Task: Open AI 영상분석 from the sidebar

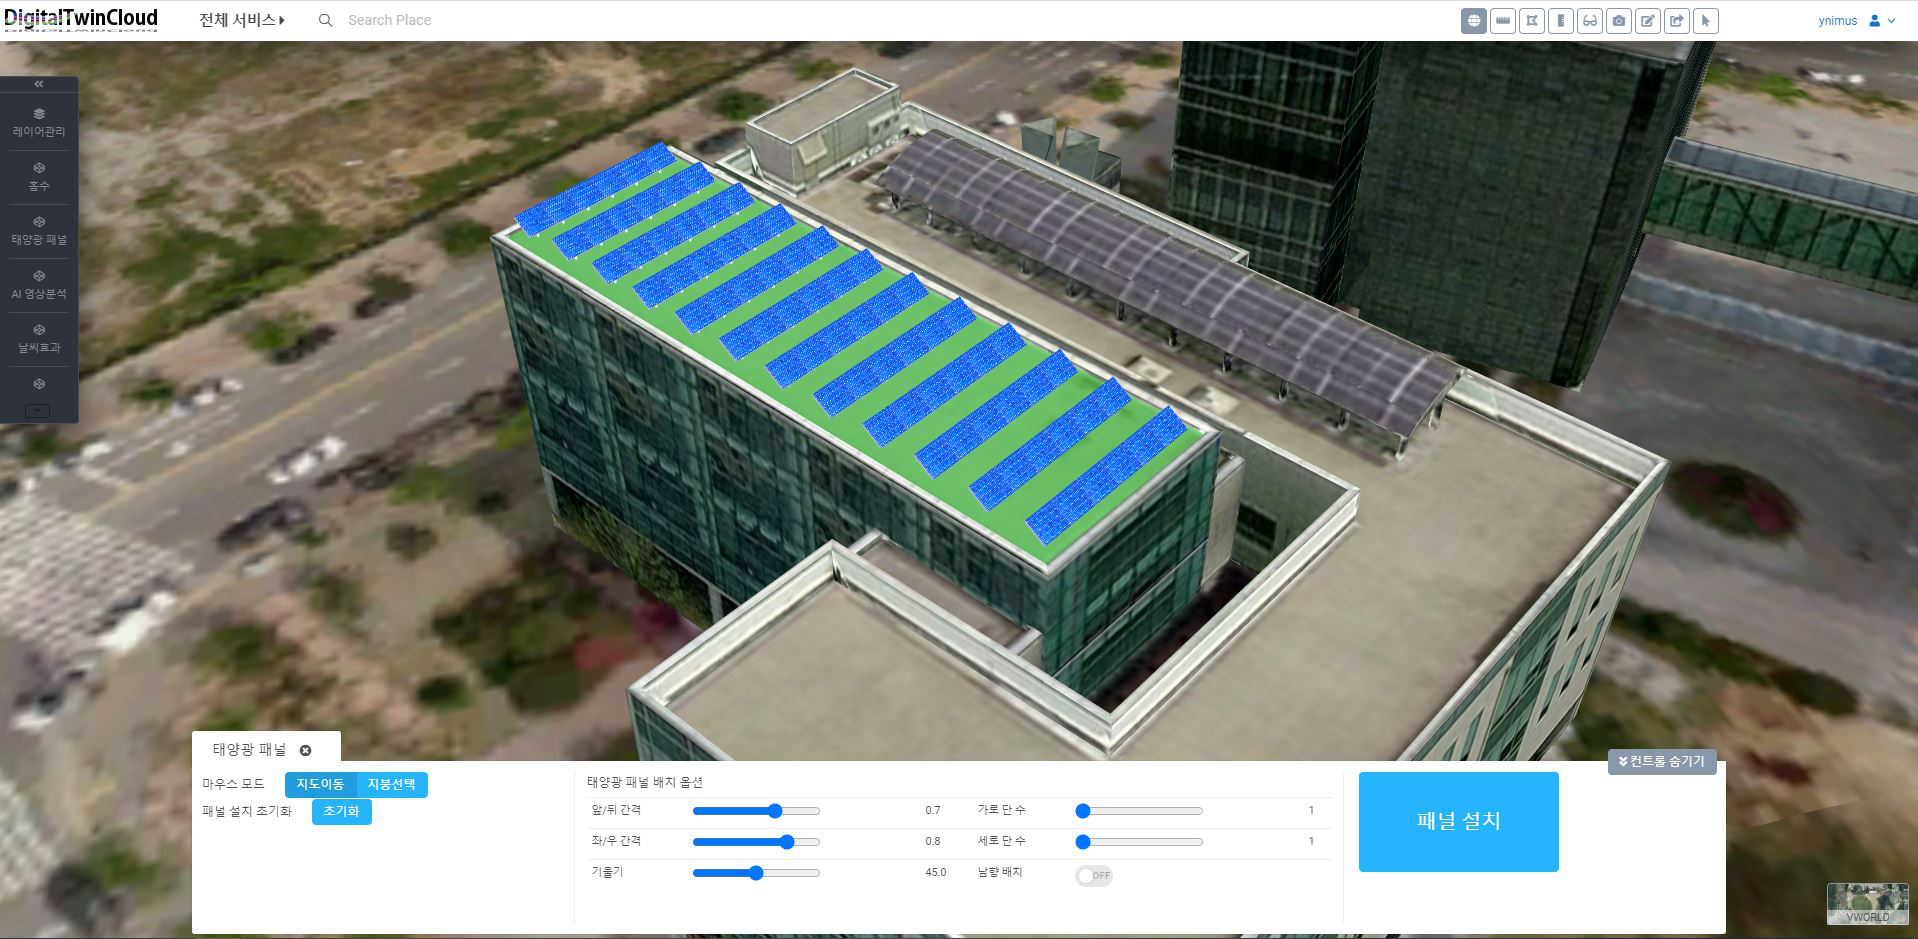Action: coord(39,284)
